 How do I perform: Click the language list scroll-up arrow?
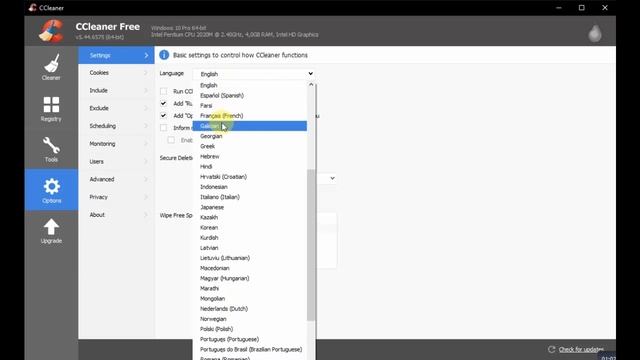coord(311,84)
